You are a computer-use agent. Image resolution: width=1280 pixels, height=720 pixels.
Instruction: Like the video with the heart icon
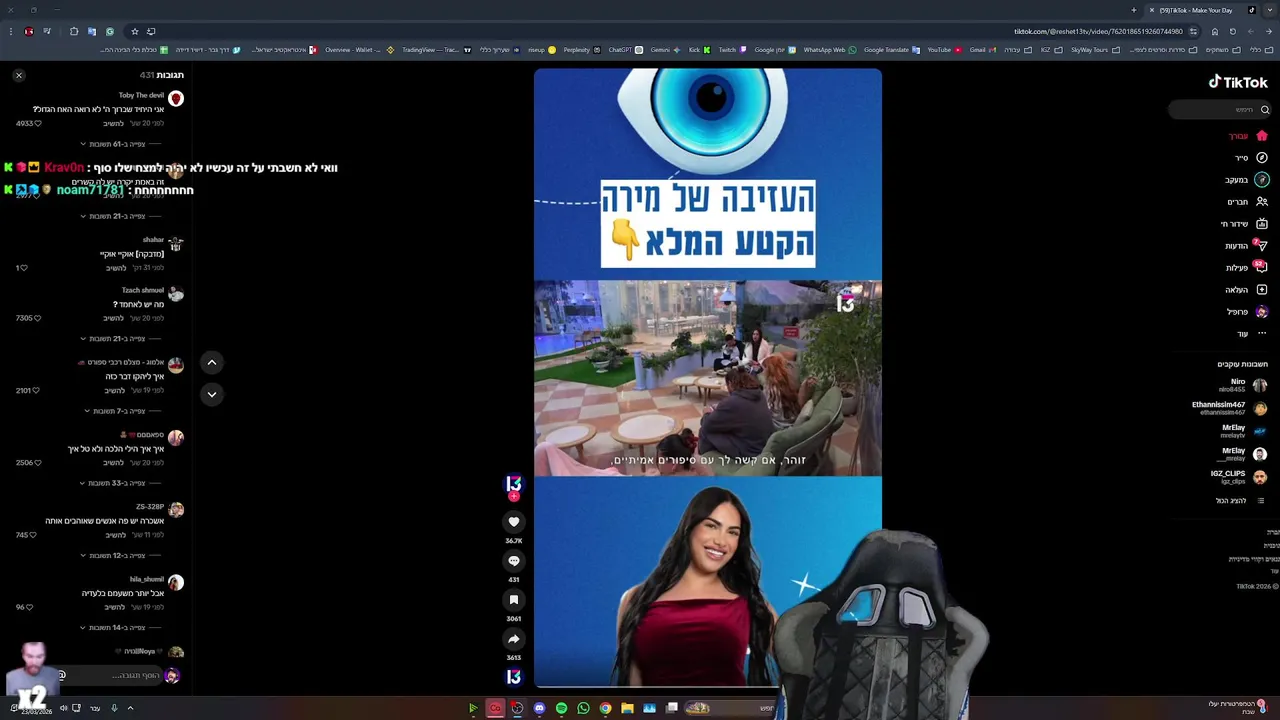pyautogui.click(x=514, y=522)
